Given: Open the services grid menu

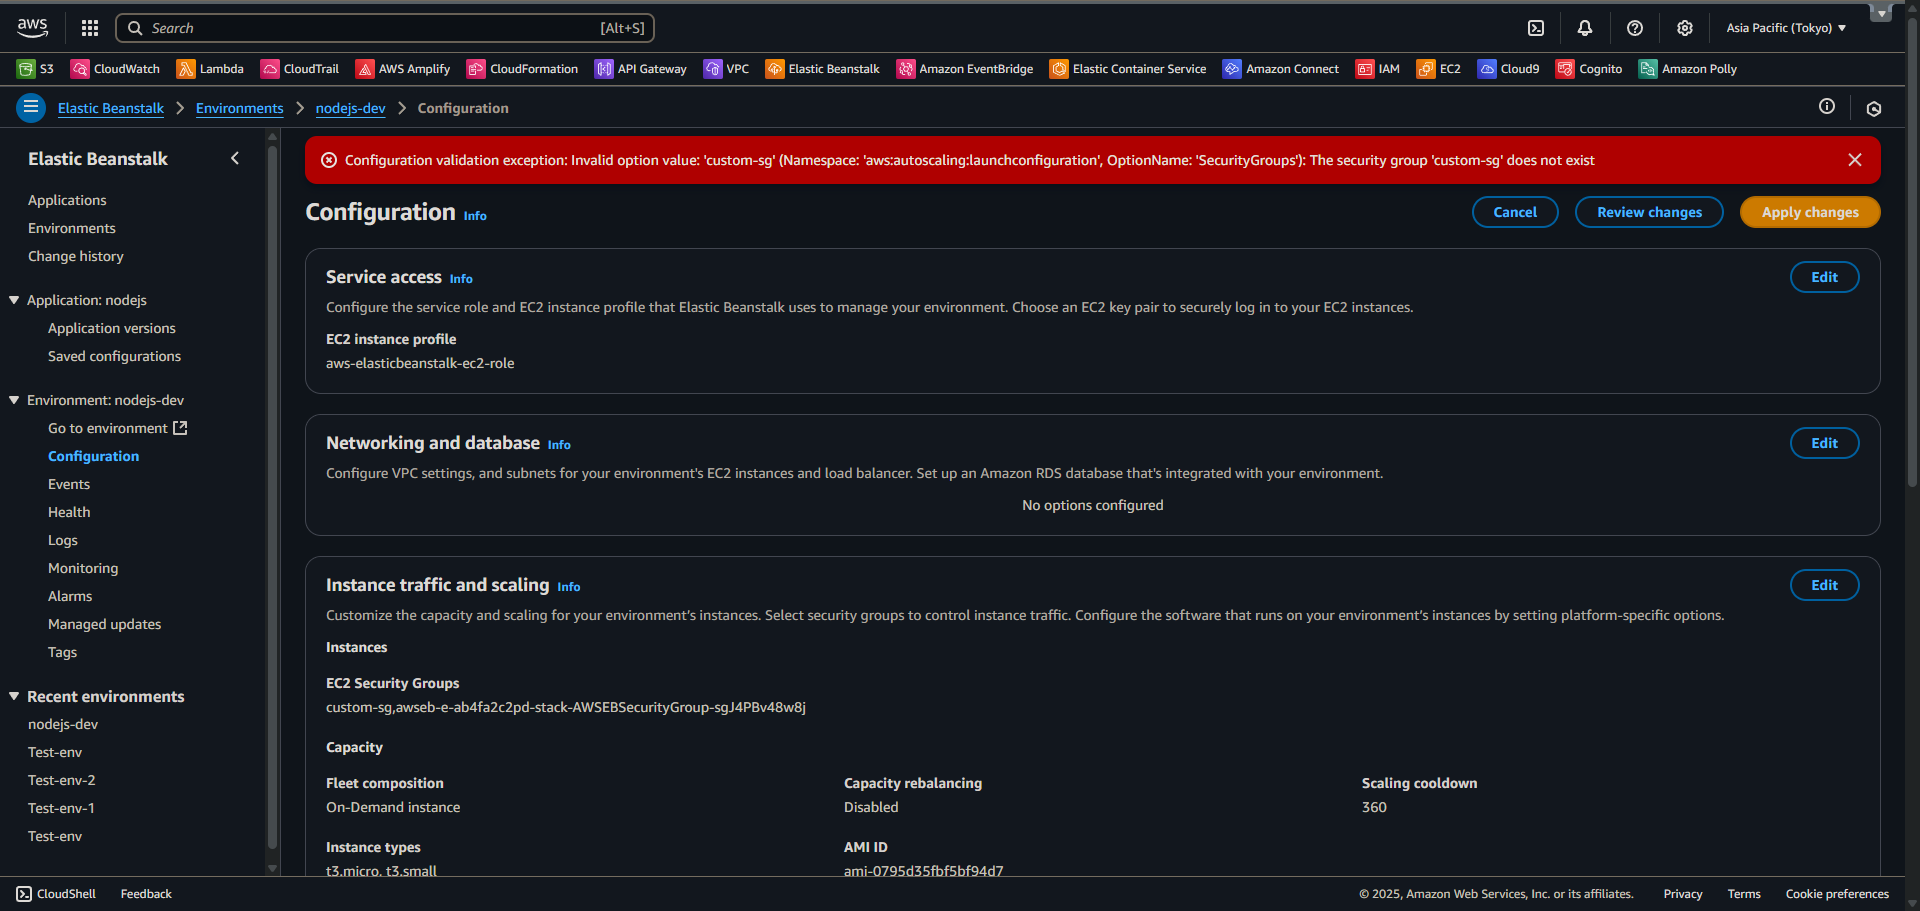Looking at the screenshot, I should pos(90,28).
